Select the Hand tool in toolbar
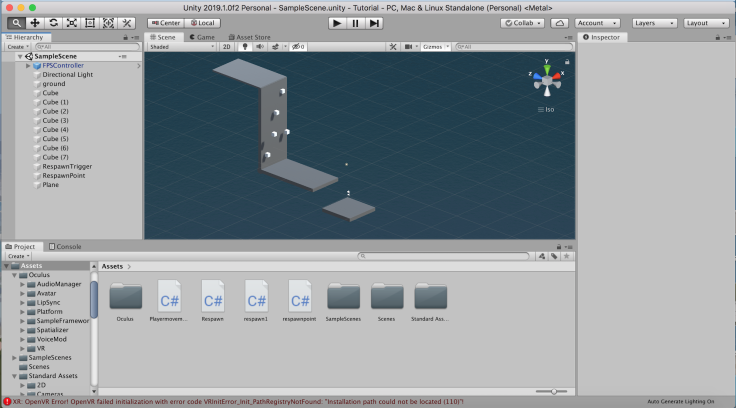 16,22
